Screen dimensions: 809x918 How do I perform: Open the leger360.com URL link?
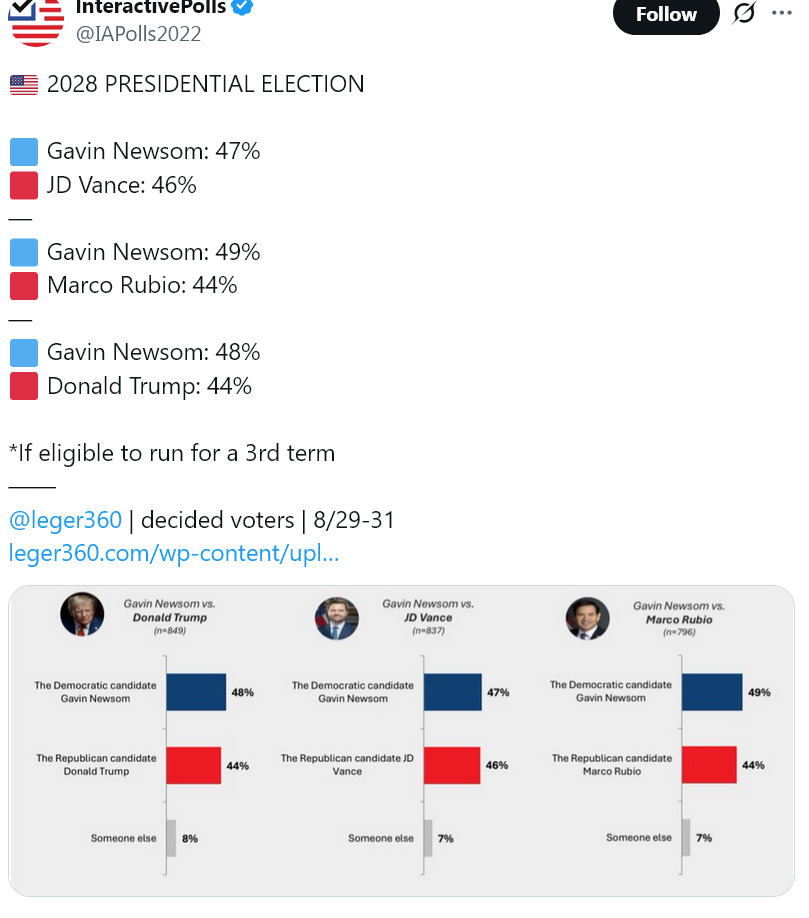tap(174, 553)
